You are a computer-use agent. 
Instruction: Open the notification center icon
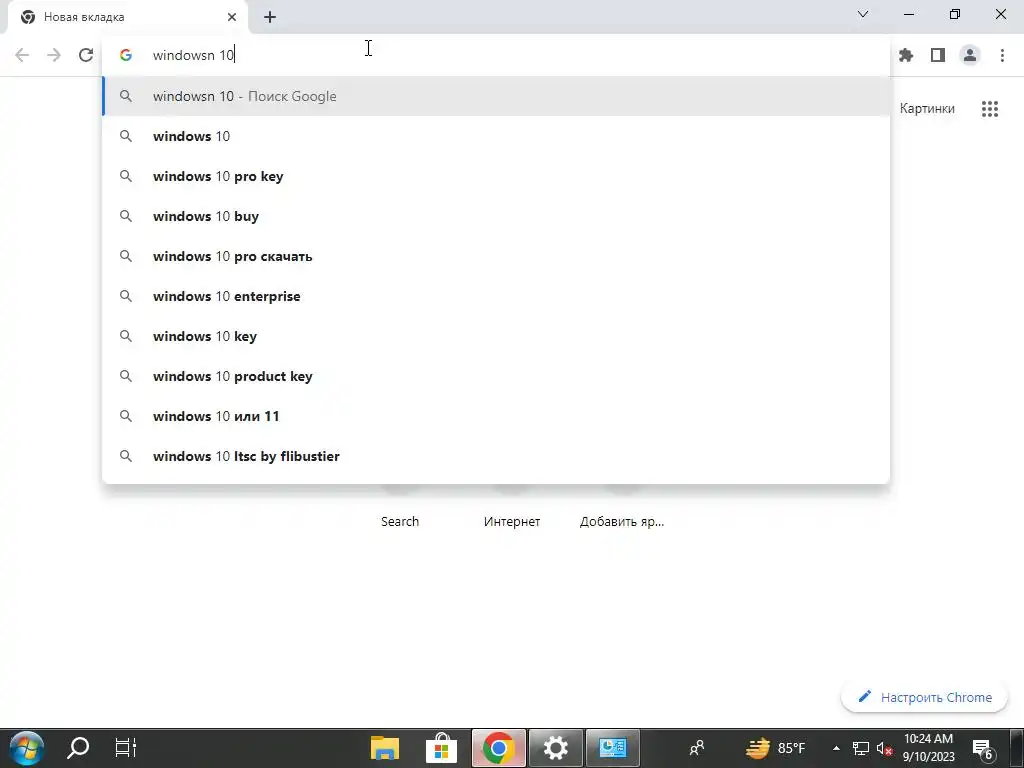click(x=983, y=749)
